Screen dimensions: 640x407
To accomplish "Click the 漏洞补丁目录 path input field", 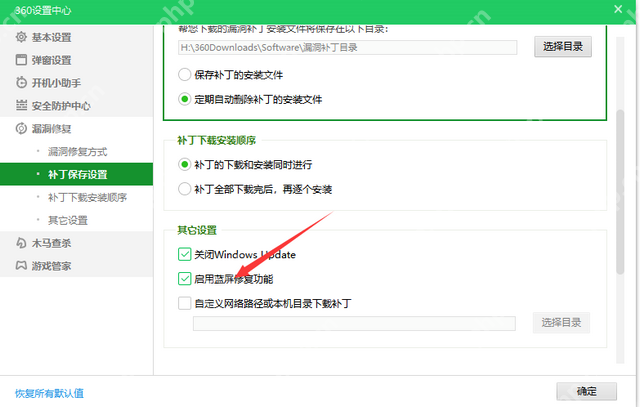I will [x=346, y=47].
